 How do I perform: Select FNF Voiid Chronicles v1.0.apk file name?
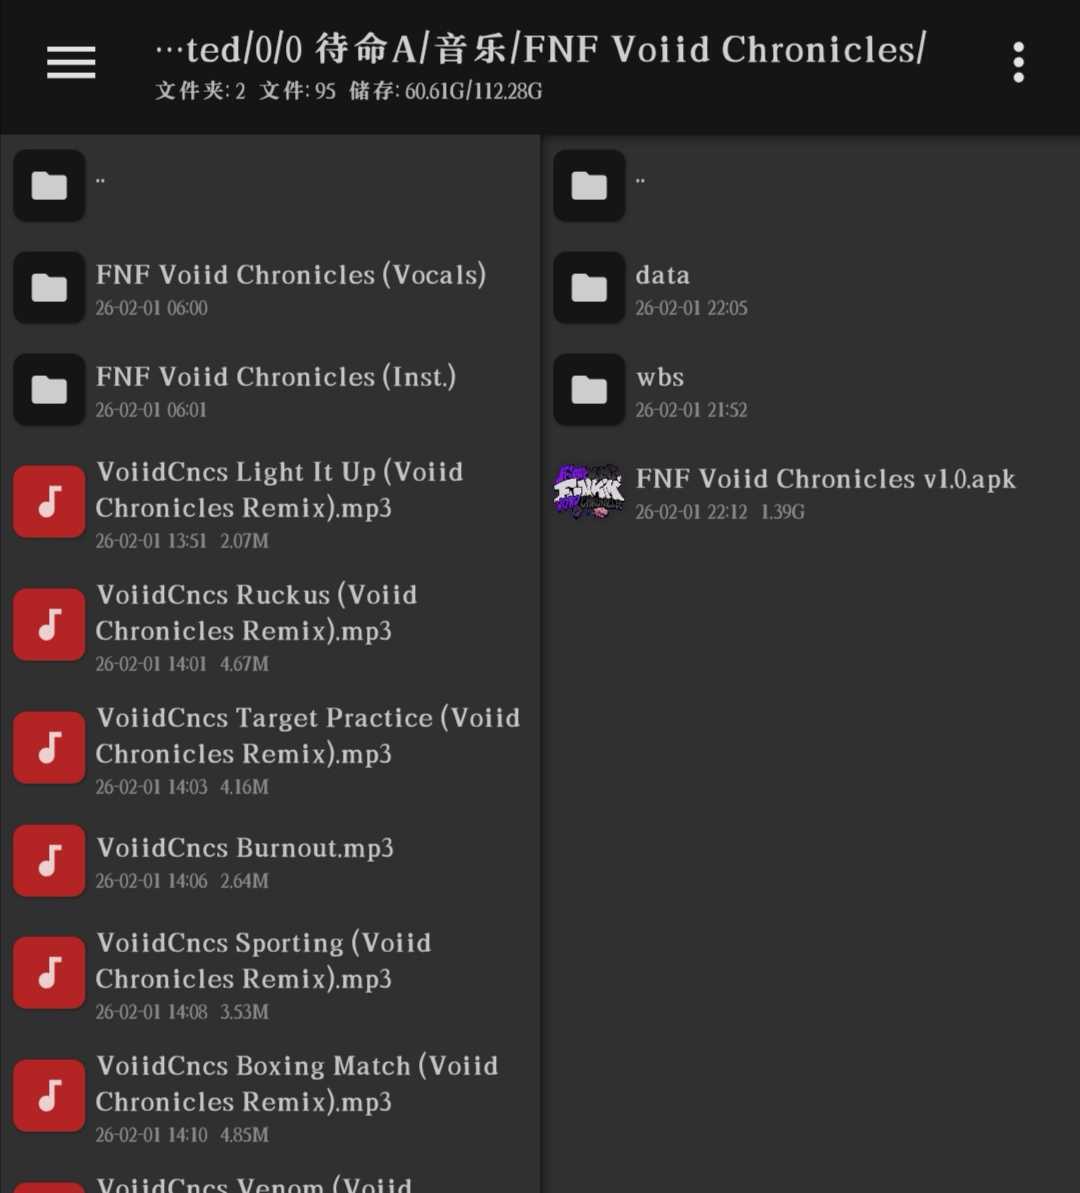(x=825, y=479)
